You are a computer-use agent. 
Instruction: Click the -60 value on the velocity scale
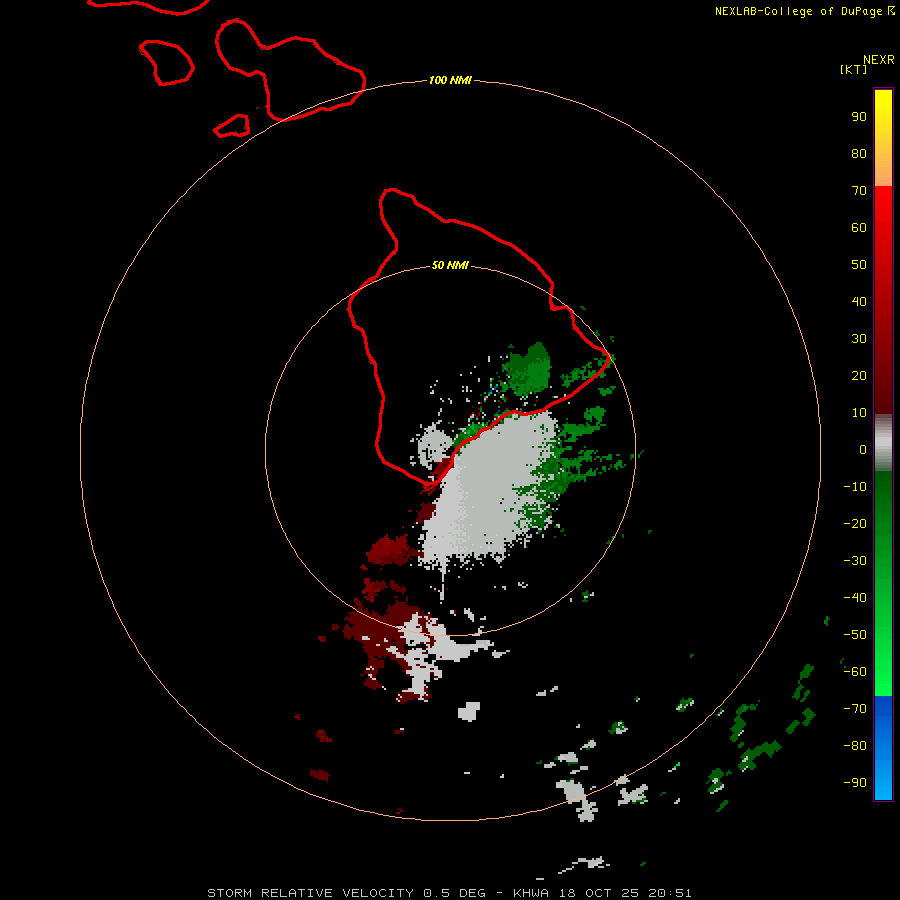point(855,672)
